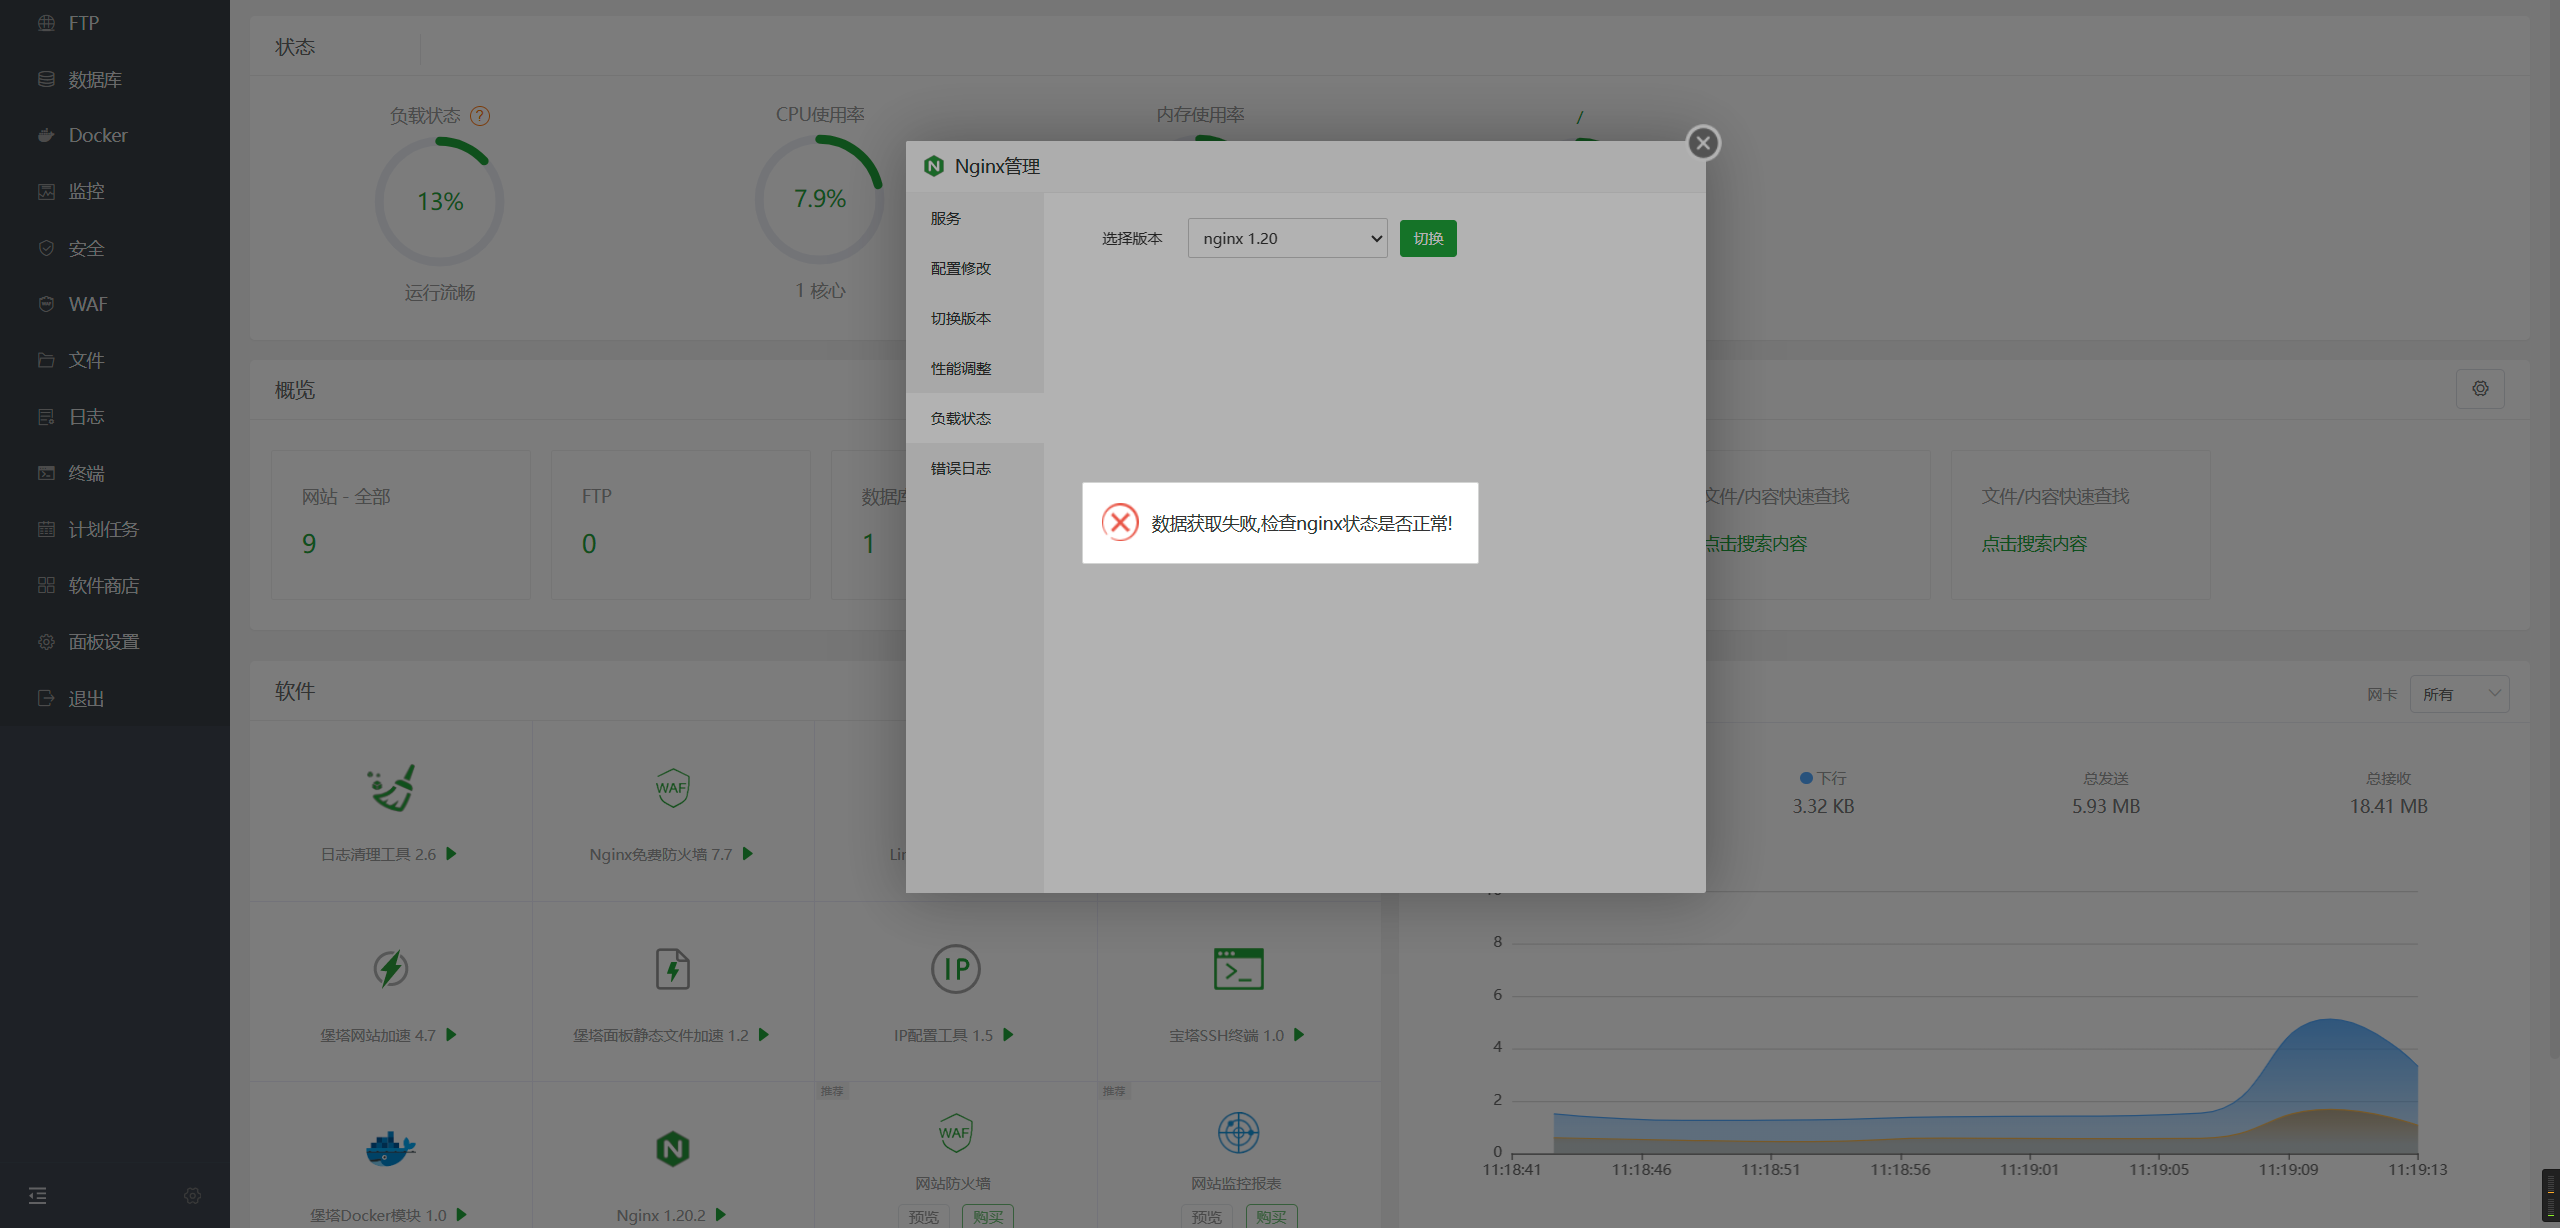This screenshot has width=2560, height=1228.
Task: Open the 安全 security sidebar icon
Action: click(46, 248)
